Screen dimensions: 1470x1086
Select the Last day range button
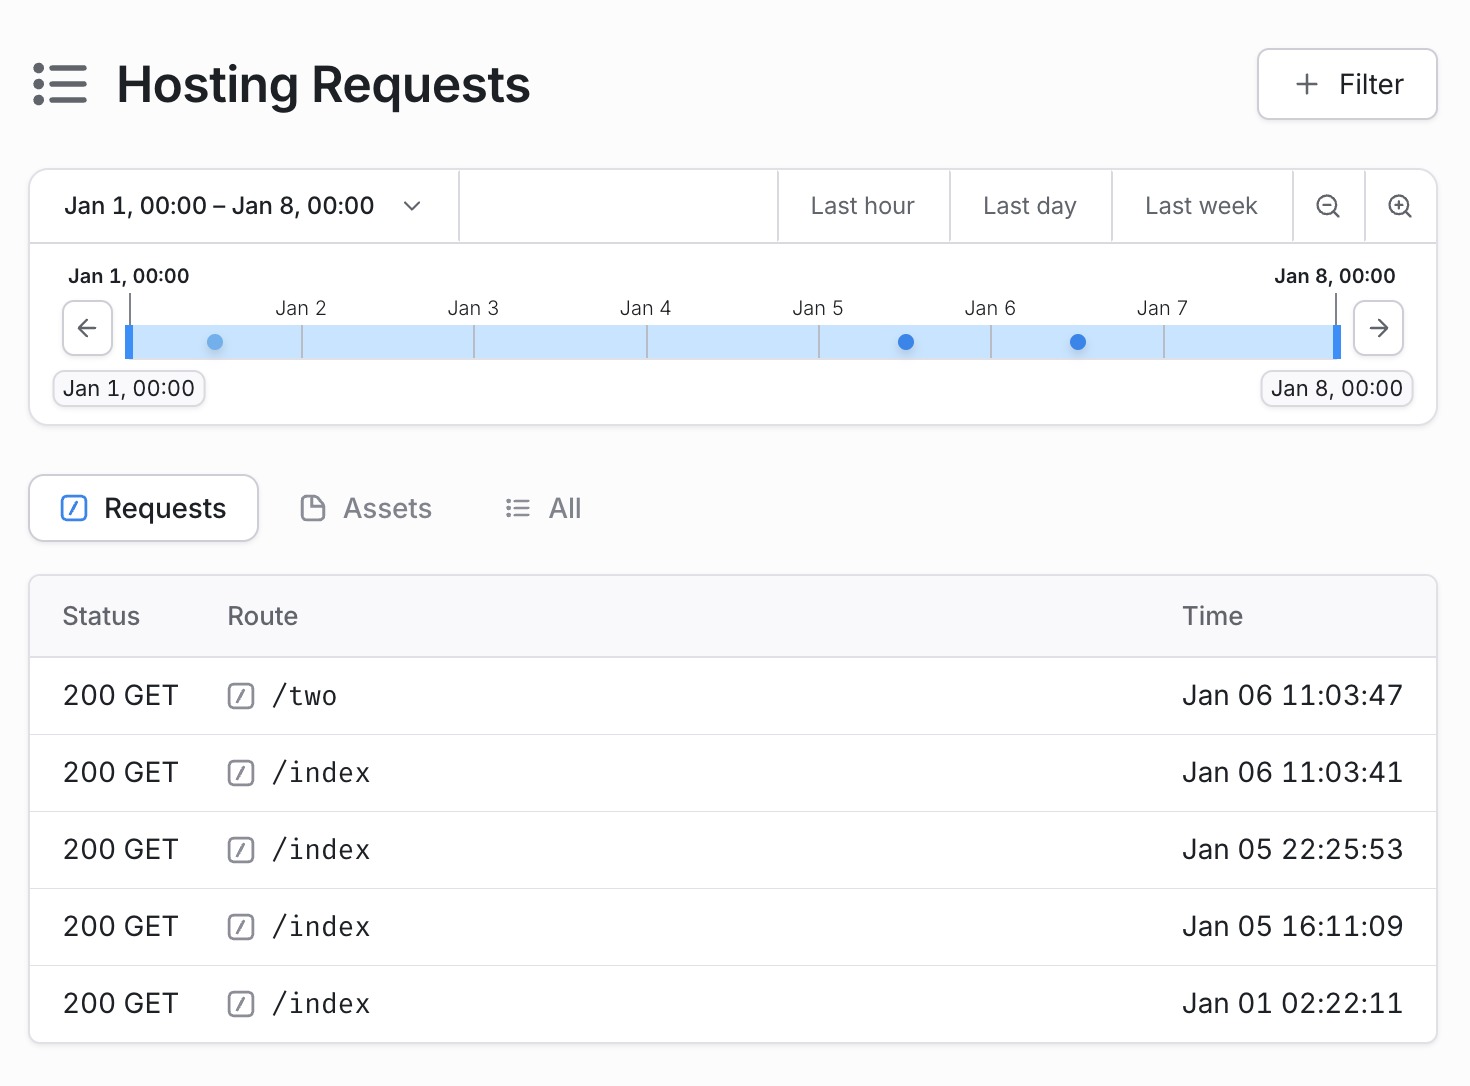(x=1030, y=206)
